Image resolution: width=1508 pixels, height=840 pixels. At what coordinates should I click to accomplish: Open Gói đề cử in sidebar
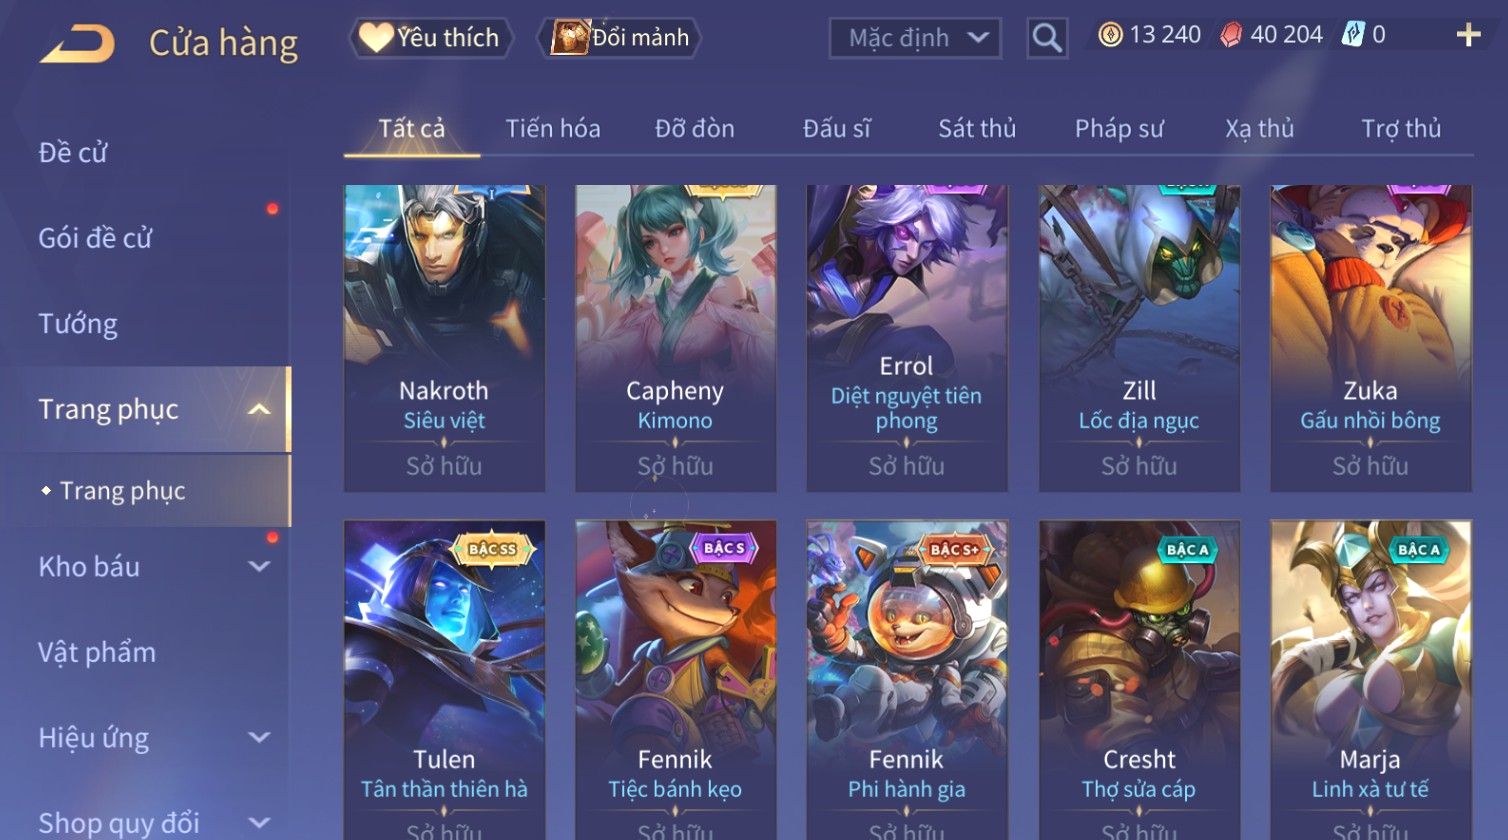(95, 238)
